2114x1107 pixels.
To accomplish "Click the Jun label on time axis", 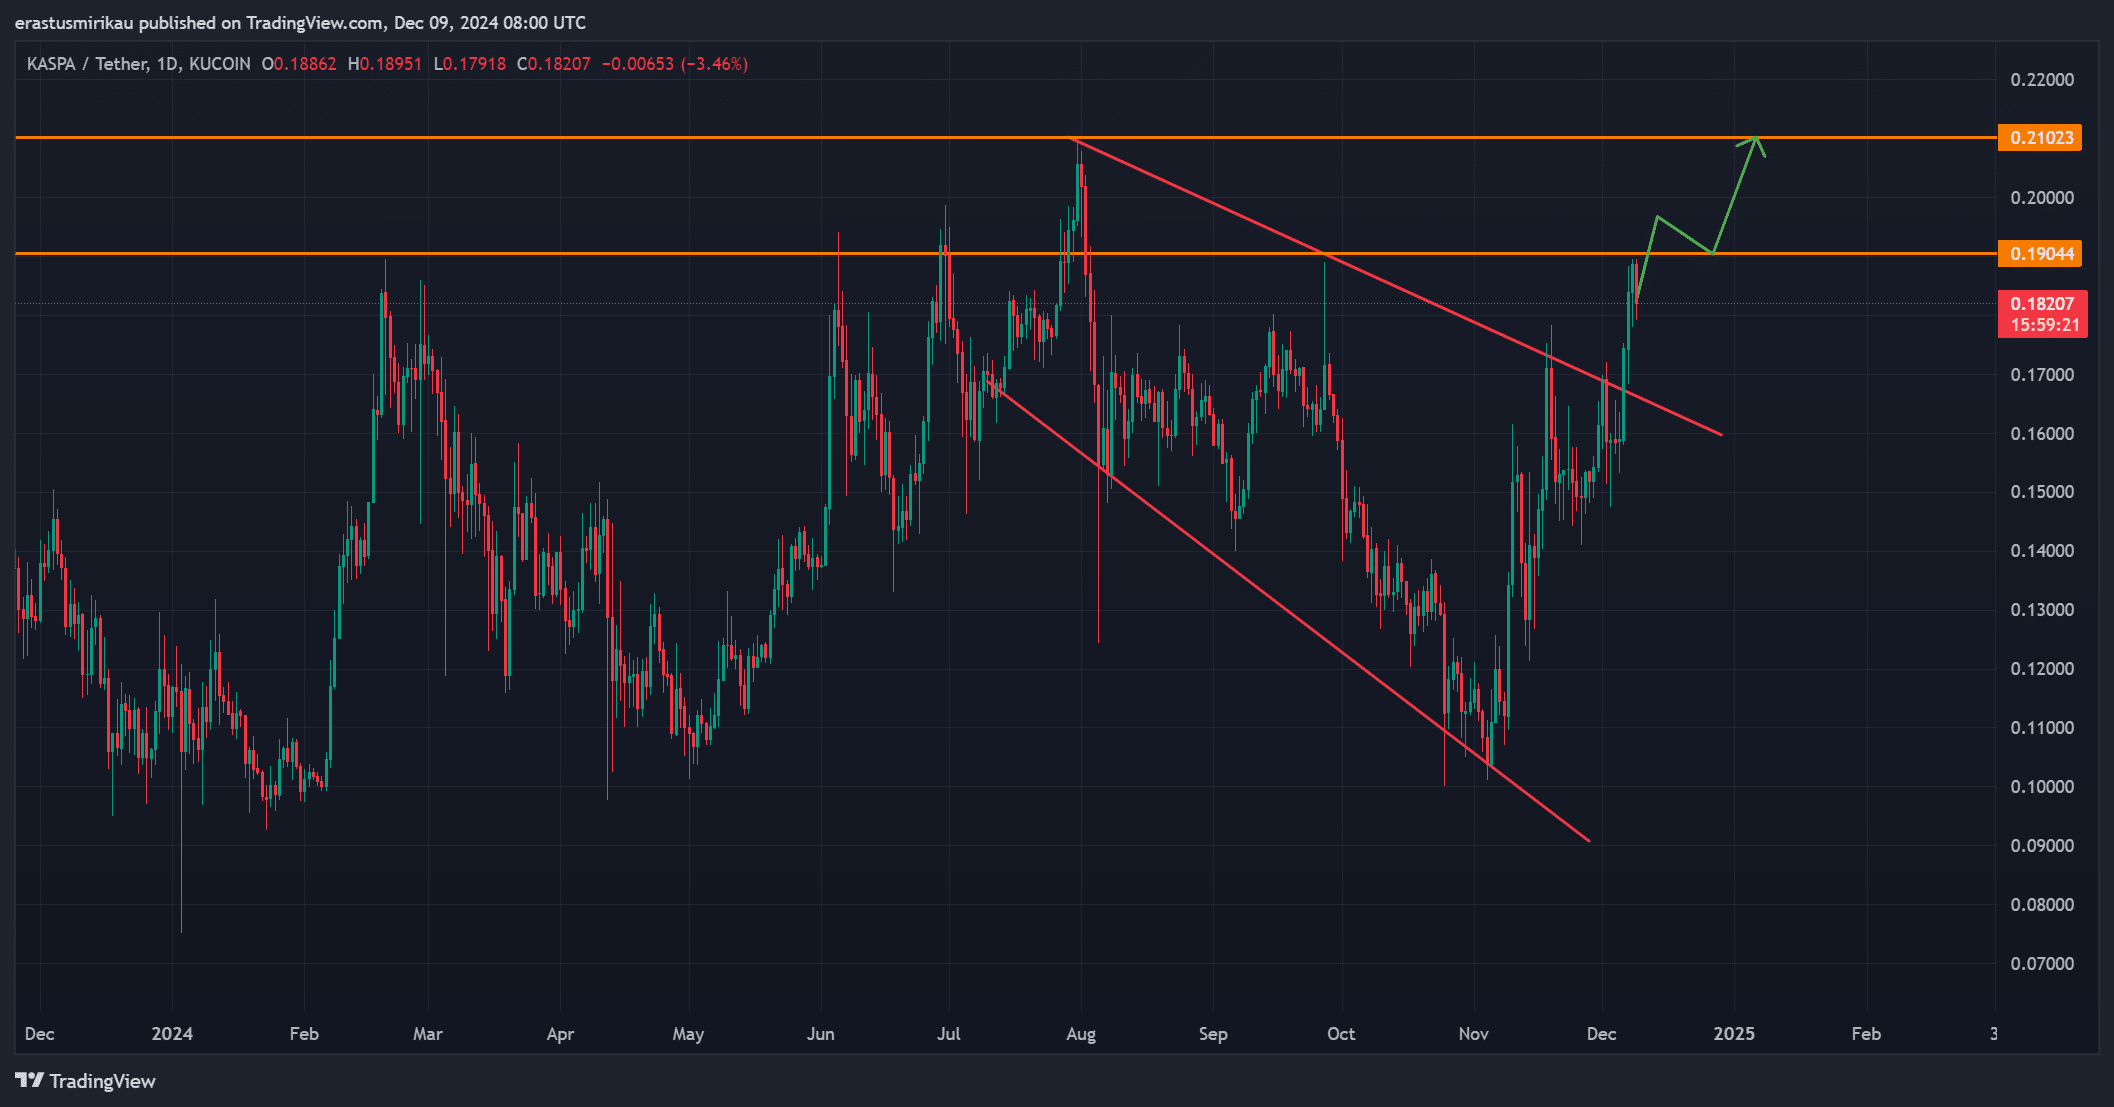I will (x=820, y=1034).
